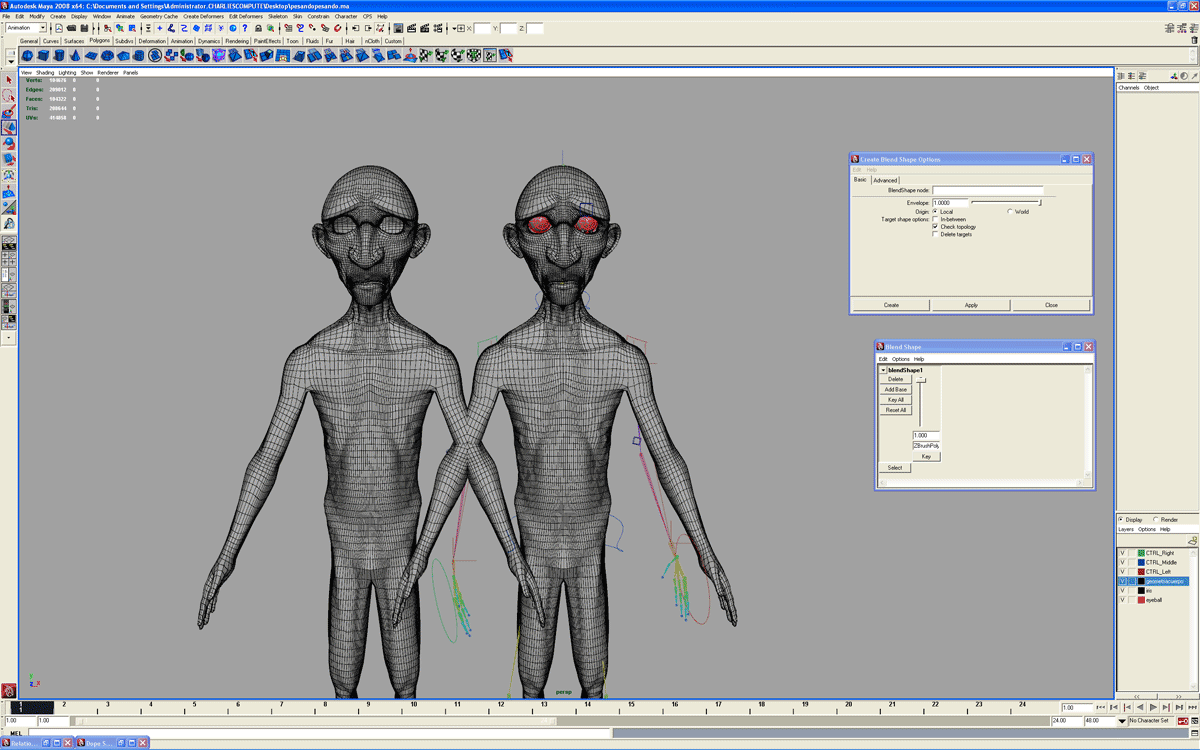Screen dimensions: 1200x750
Task: Create polygon torus from shelf
Action: coord(106,55)
